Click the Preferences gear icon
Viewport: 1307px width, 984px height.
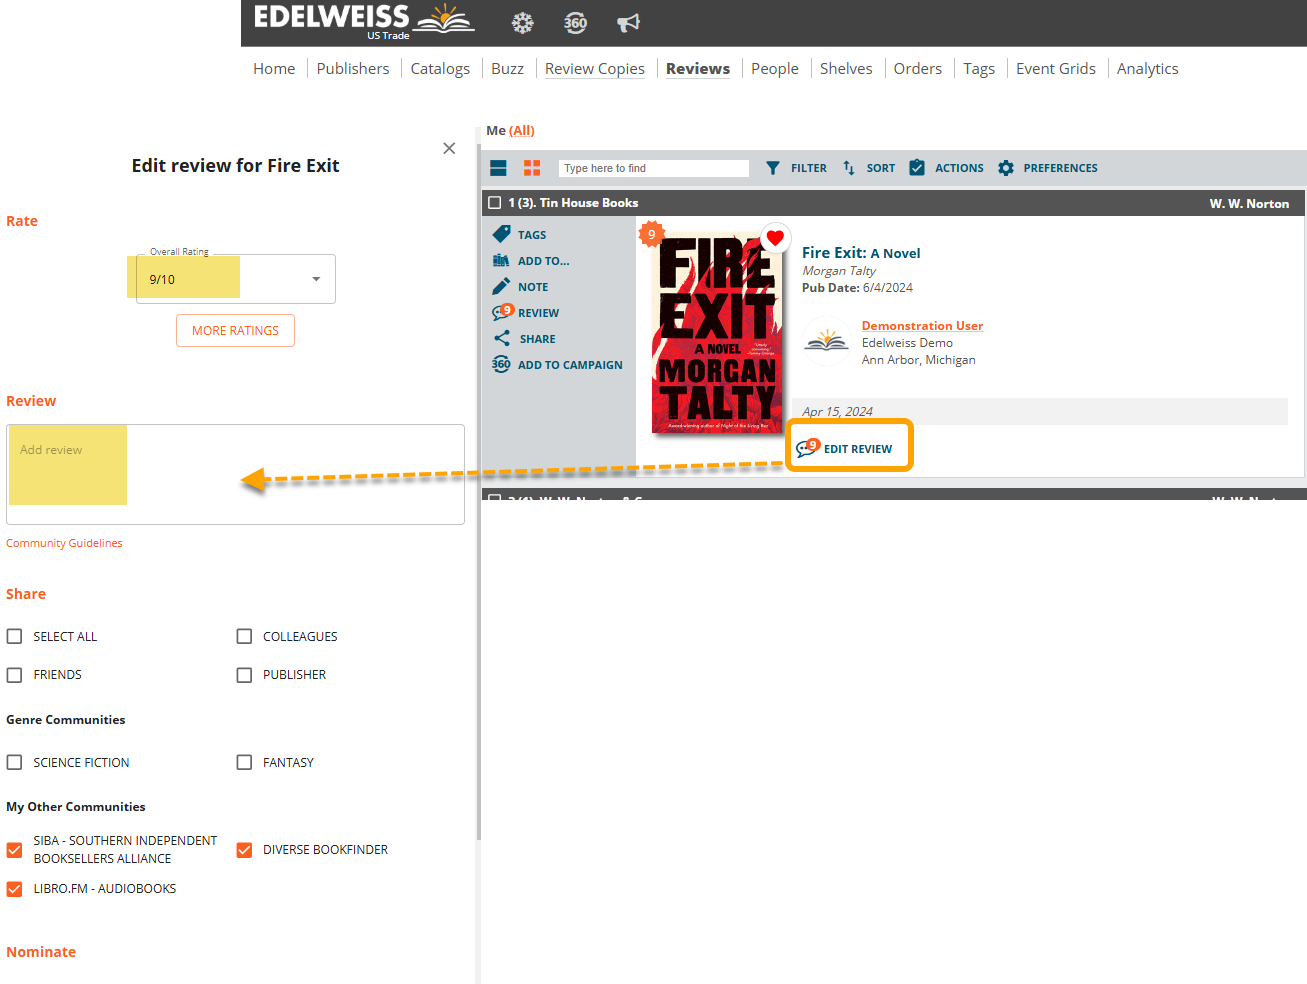tap(1006, 168)
